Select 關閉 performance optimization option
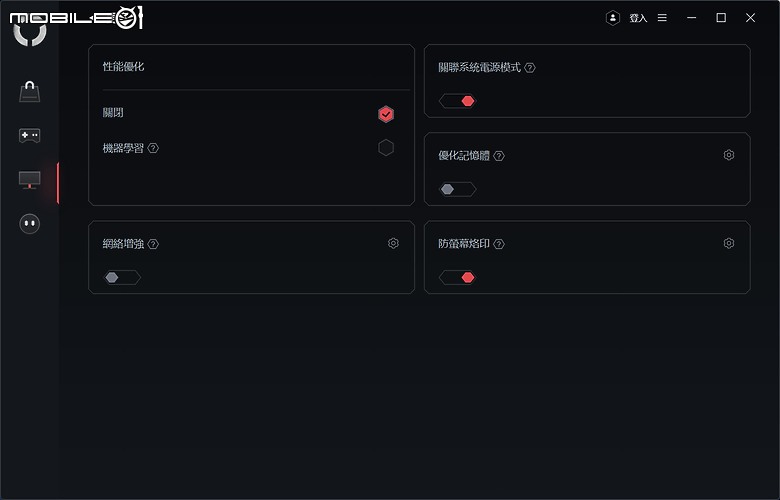Viewport: 780px width, 500px height. tap(386, 114)
